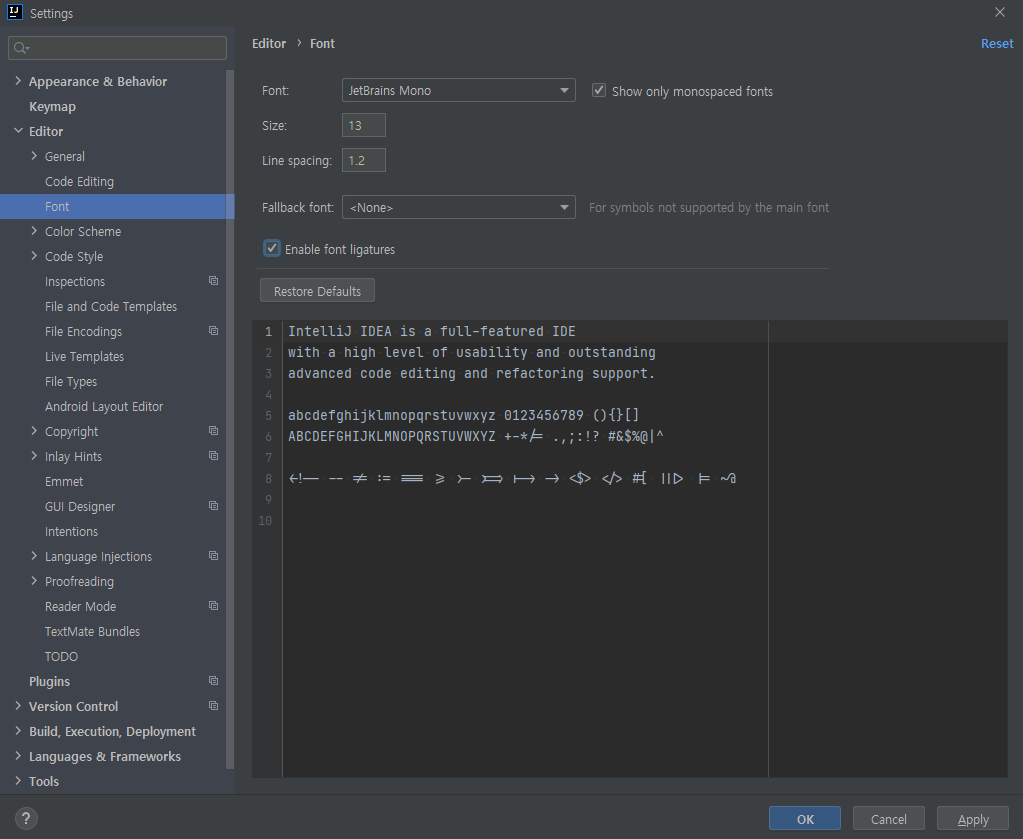The height and width of the screenshot is (839, 1023).
Task: Select Code Editing settings page
Action: pyautogui.click(x=79, y=181)
